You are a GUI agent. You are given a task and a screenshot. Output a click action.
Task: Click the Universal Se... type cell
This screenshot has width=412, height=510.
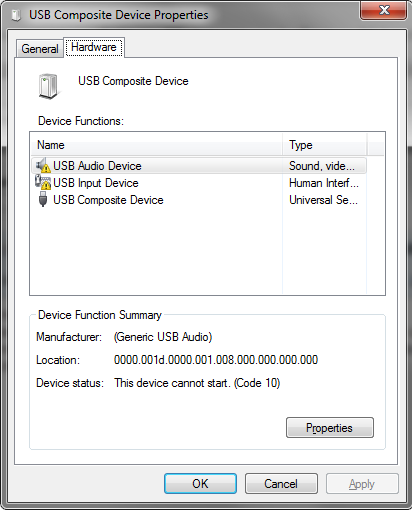323,200
